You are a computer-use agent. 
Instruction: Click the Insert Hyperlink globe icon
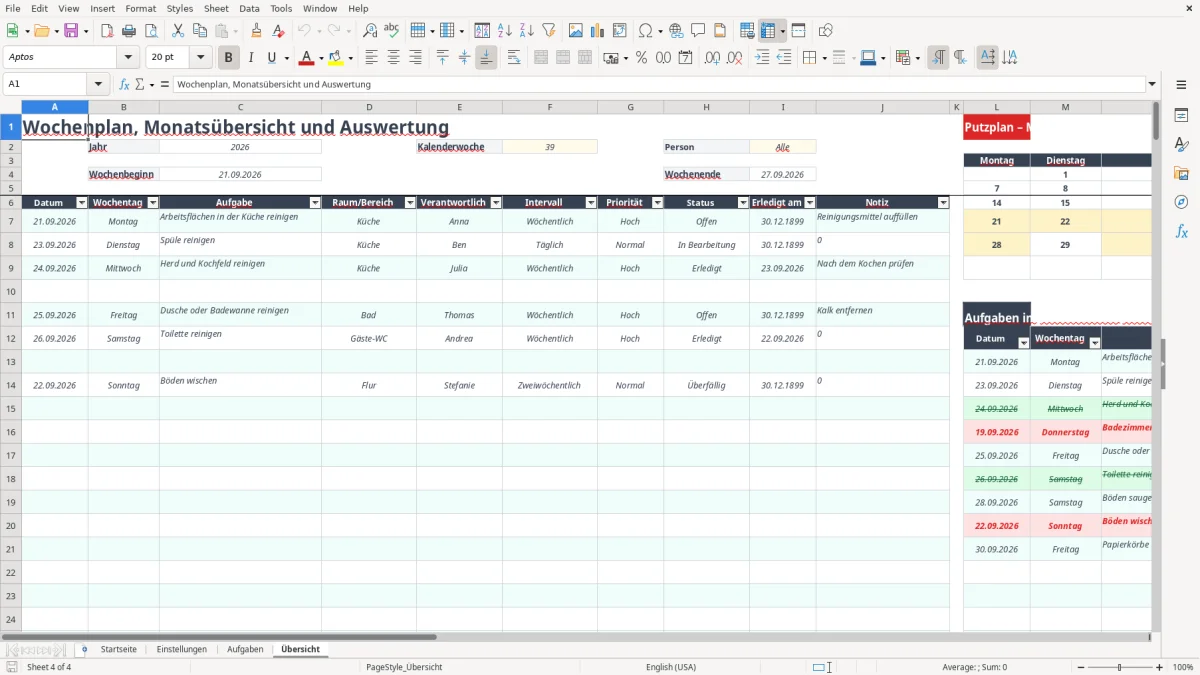pos(676,31)
